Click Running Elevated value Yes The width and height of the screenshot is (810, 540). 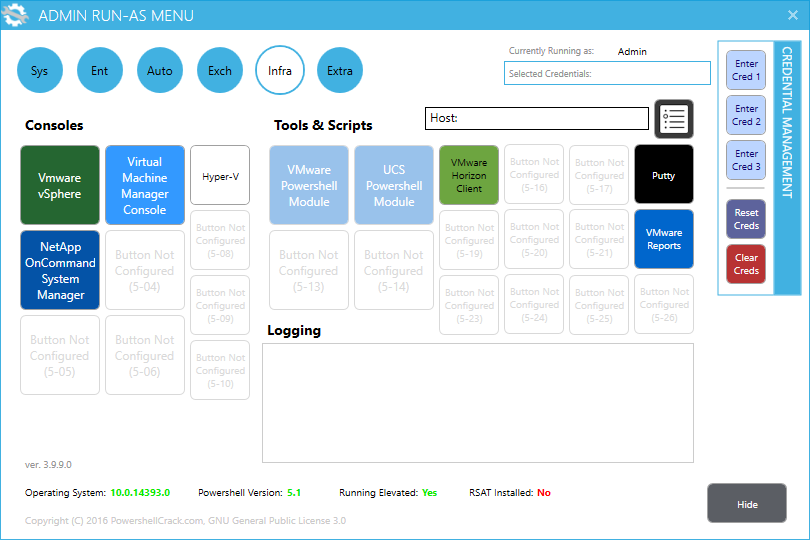click(x=429, y=492)
